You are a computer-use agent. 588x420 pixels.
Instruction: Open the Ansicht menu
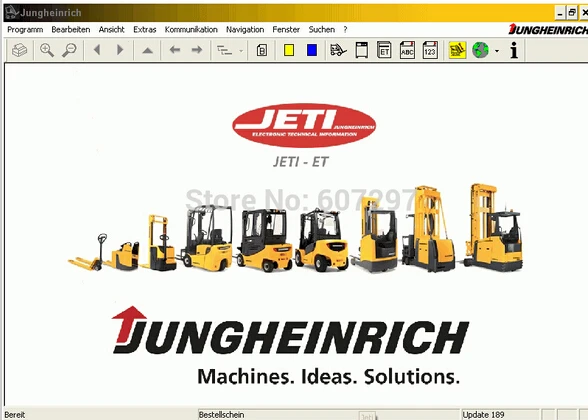(x=111, y=30)
